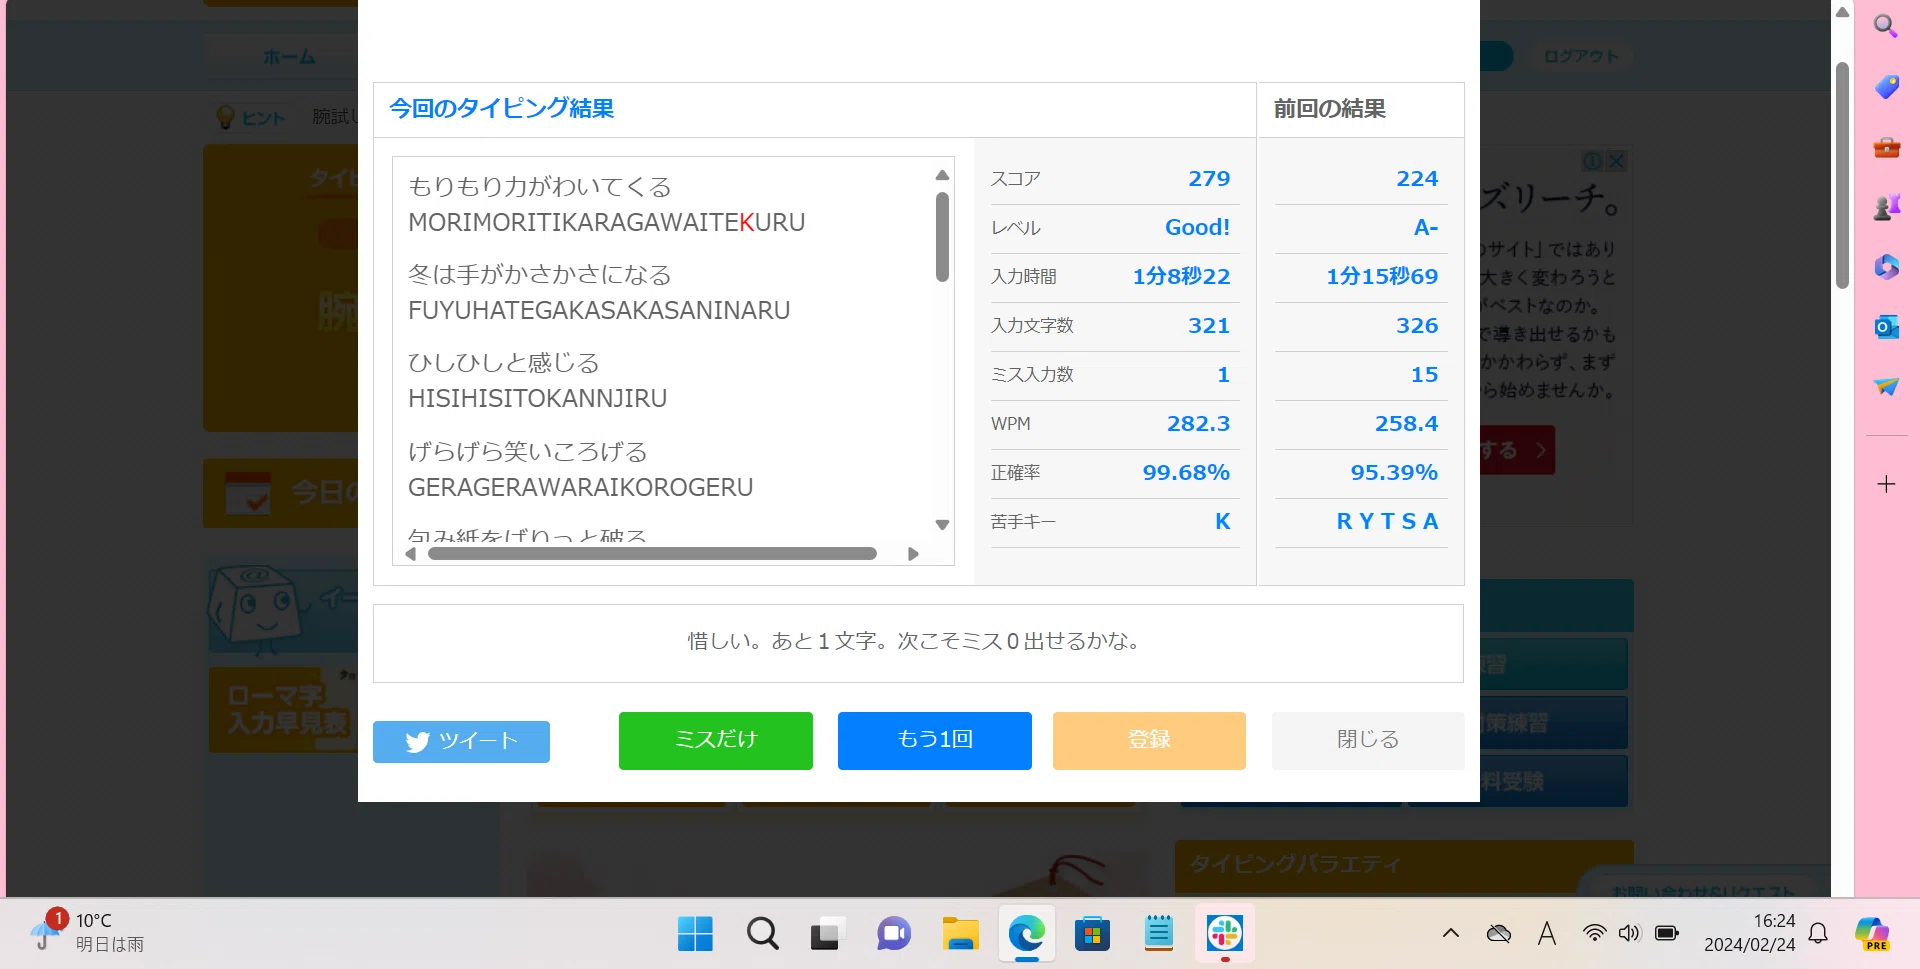Click the weak key value K
Screen dimensions: 1920x969
1222,522
